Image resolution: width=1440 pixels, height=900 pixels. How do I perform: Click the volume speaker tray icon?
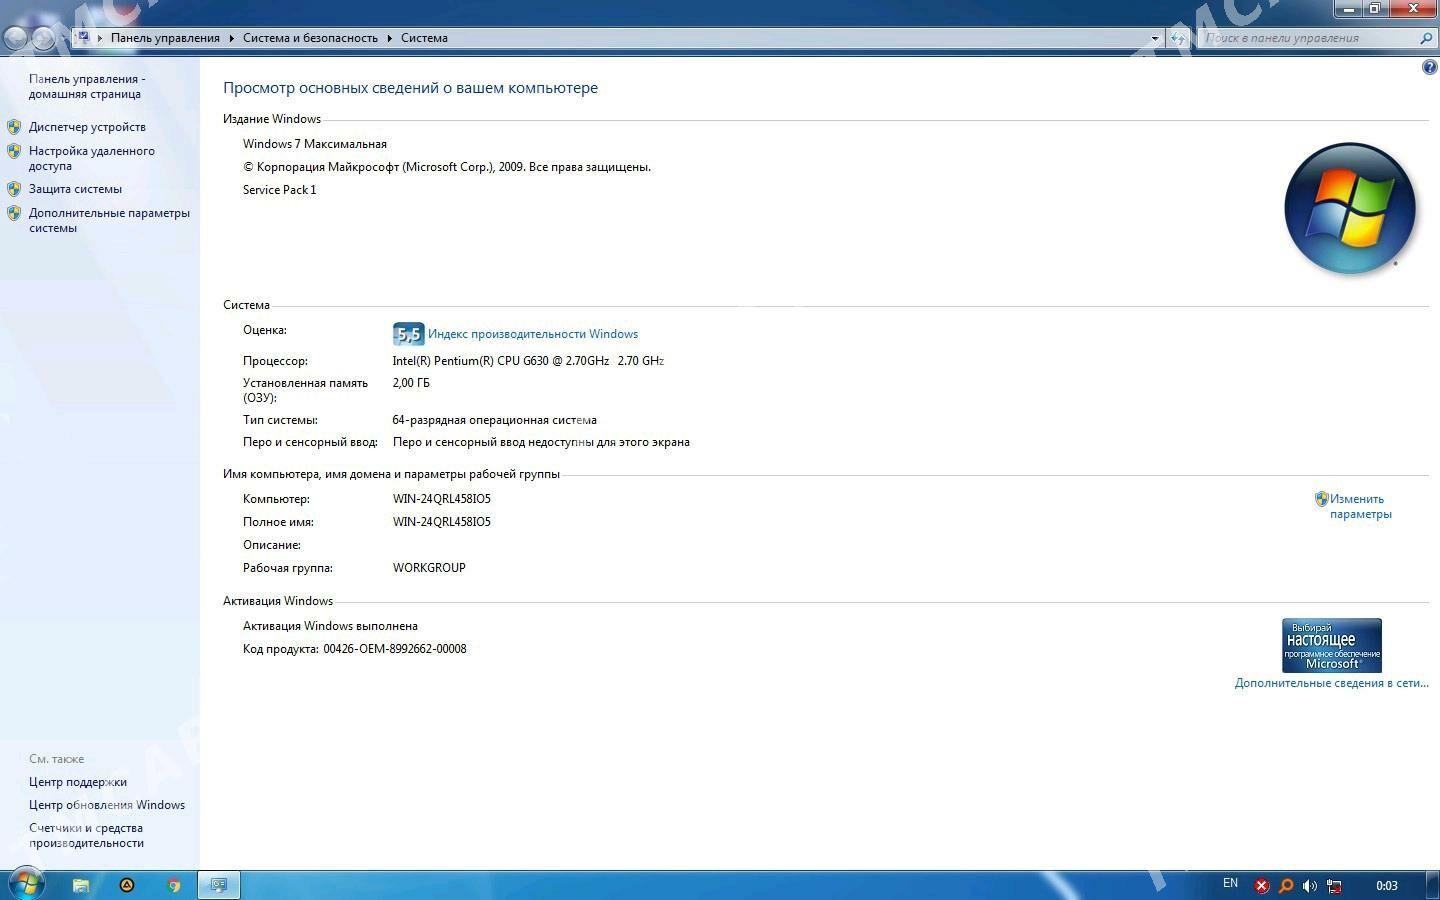point(1310,886)
